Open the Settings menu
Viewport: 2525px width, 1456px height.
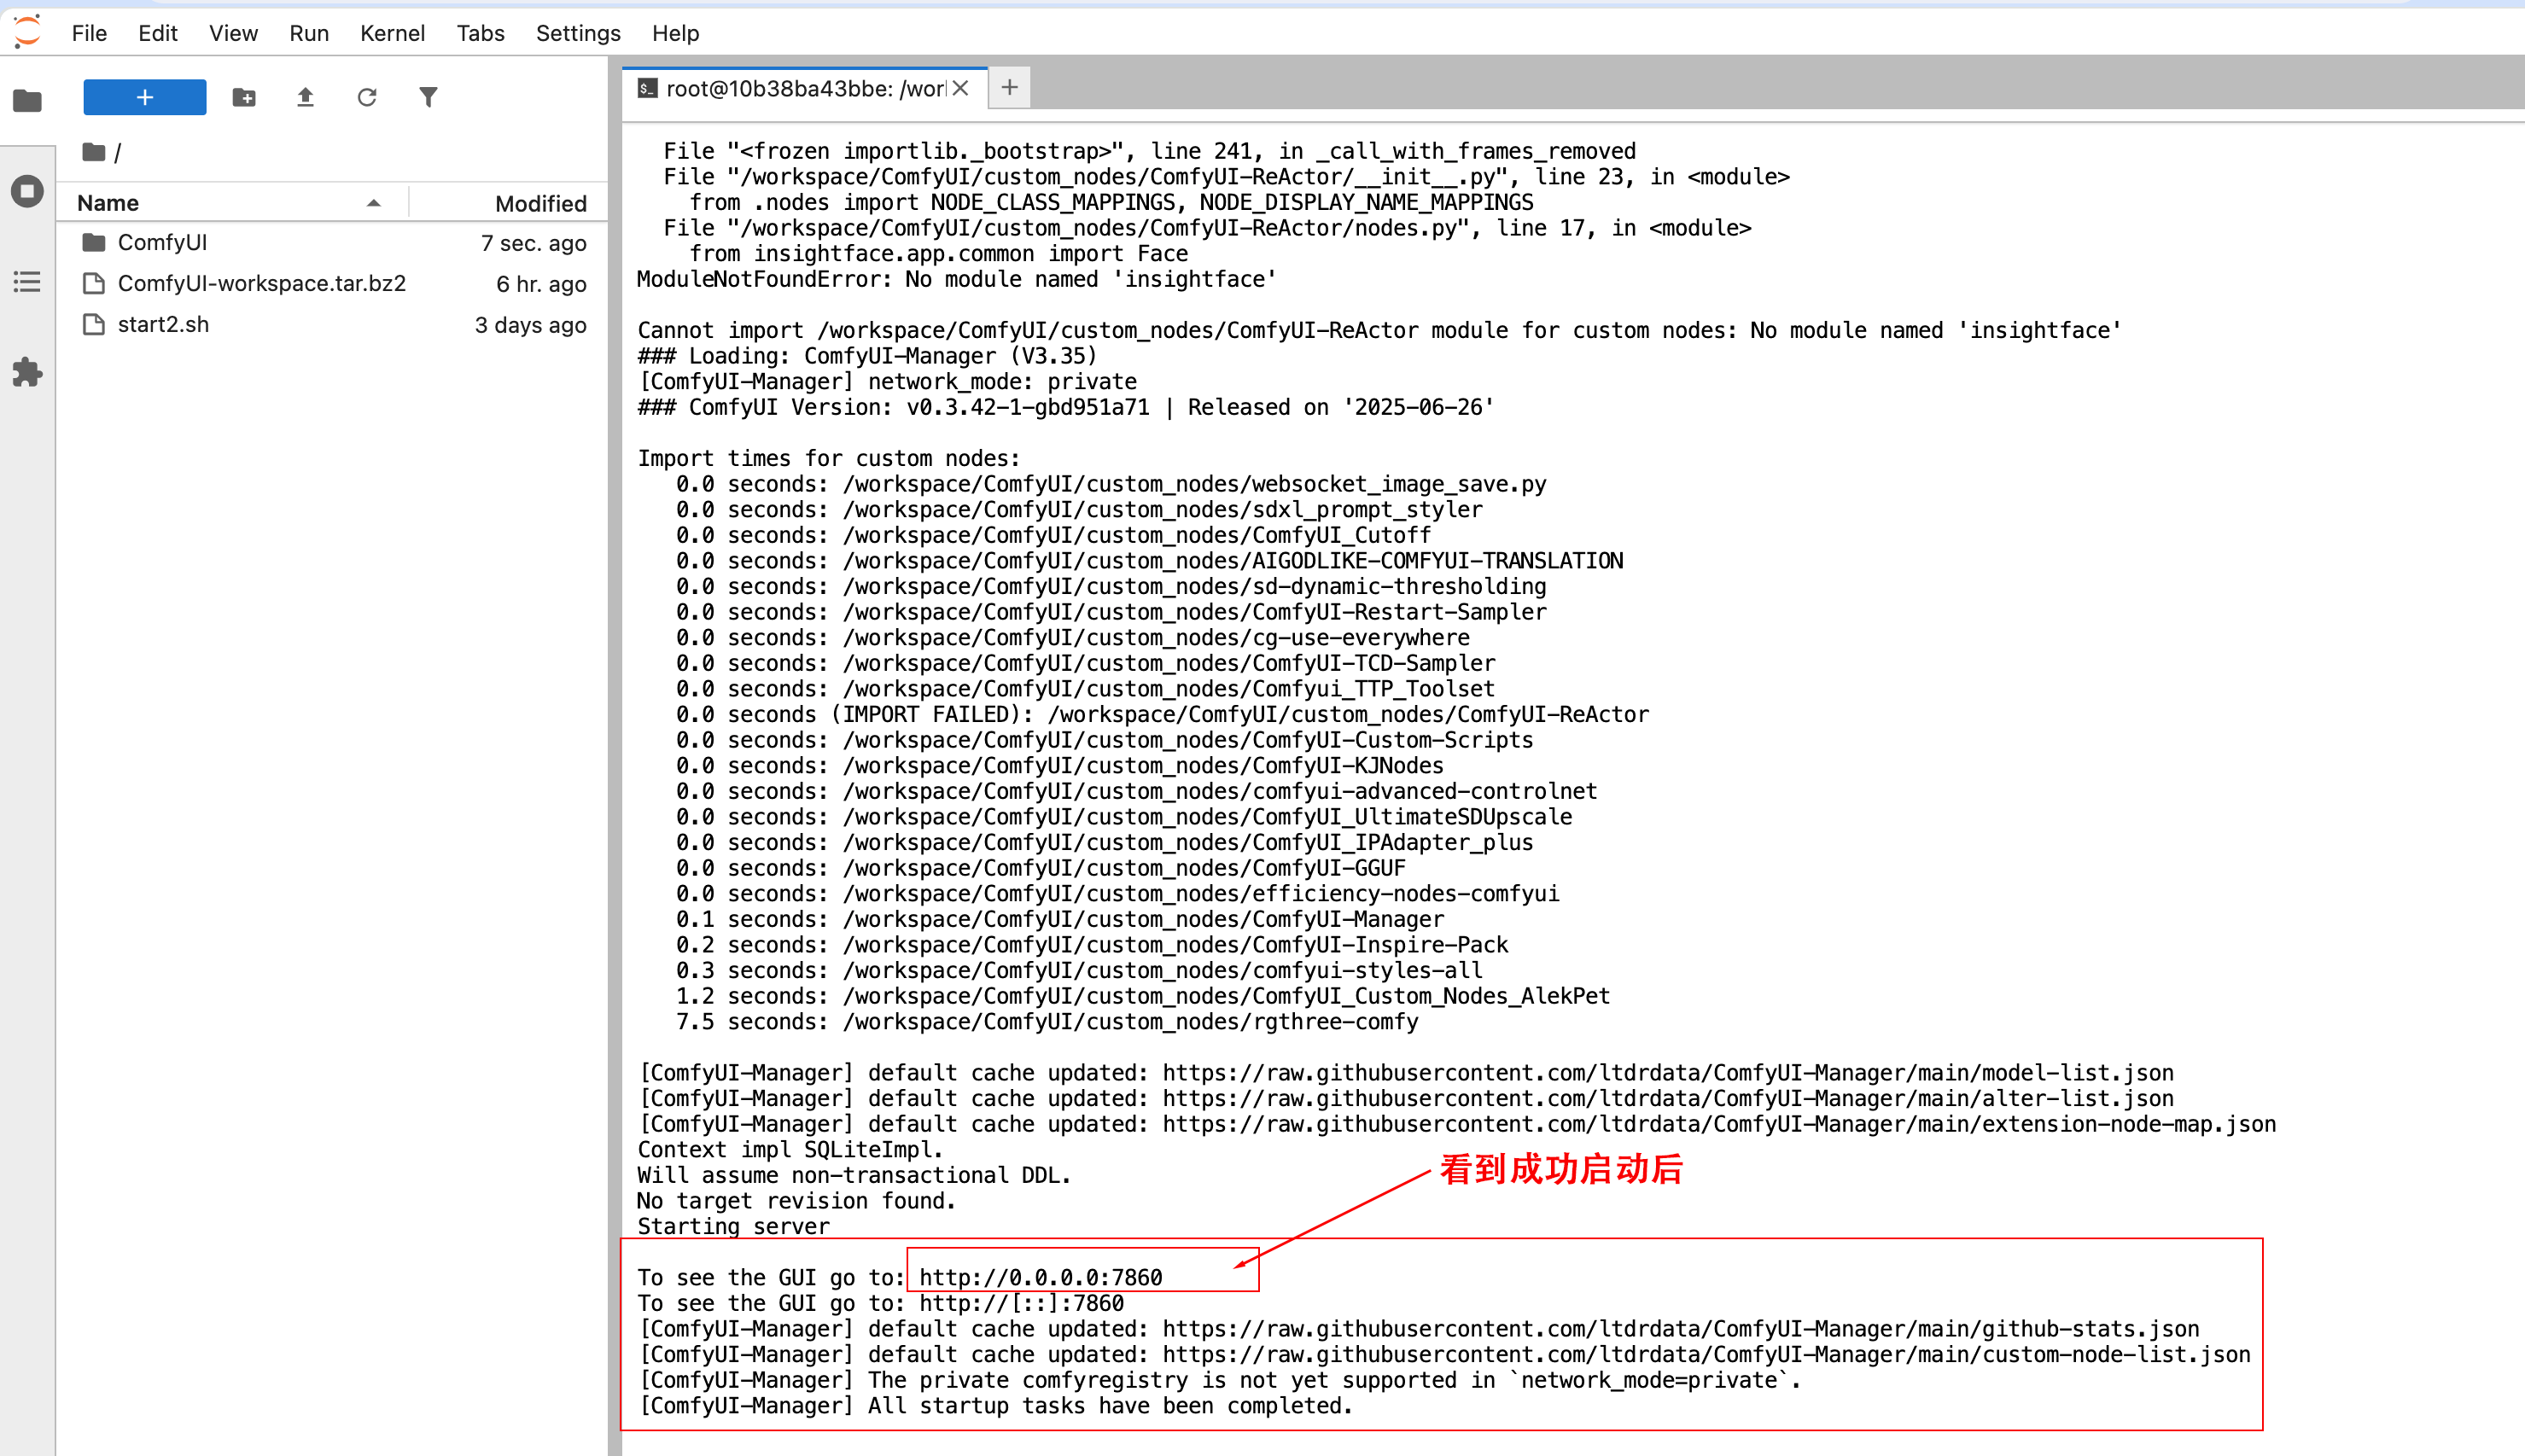(x=578, y=33)
